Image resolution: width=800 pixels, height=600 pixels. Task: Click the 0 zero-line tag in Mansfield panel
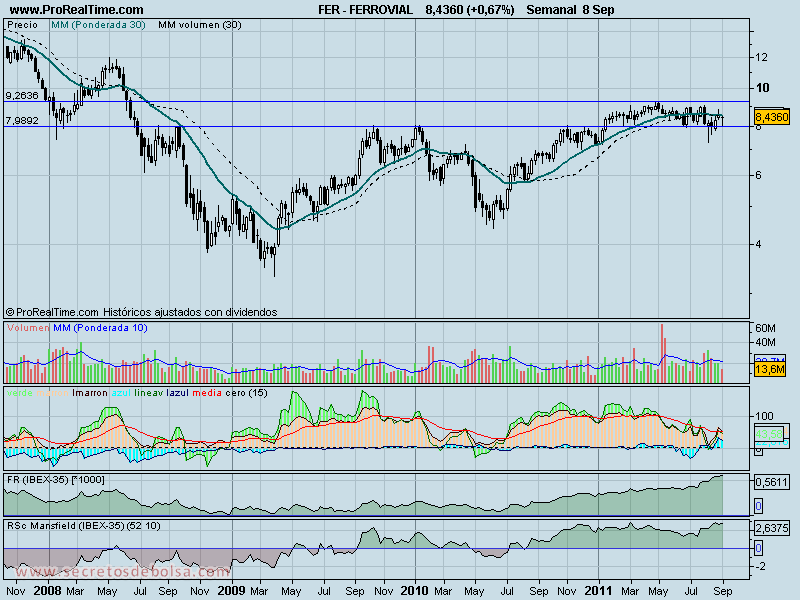point(758,548)
